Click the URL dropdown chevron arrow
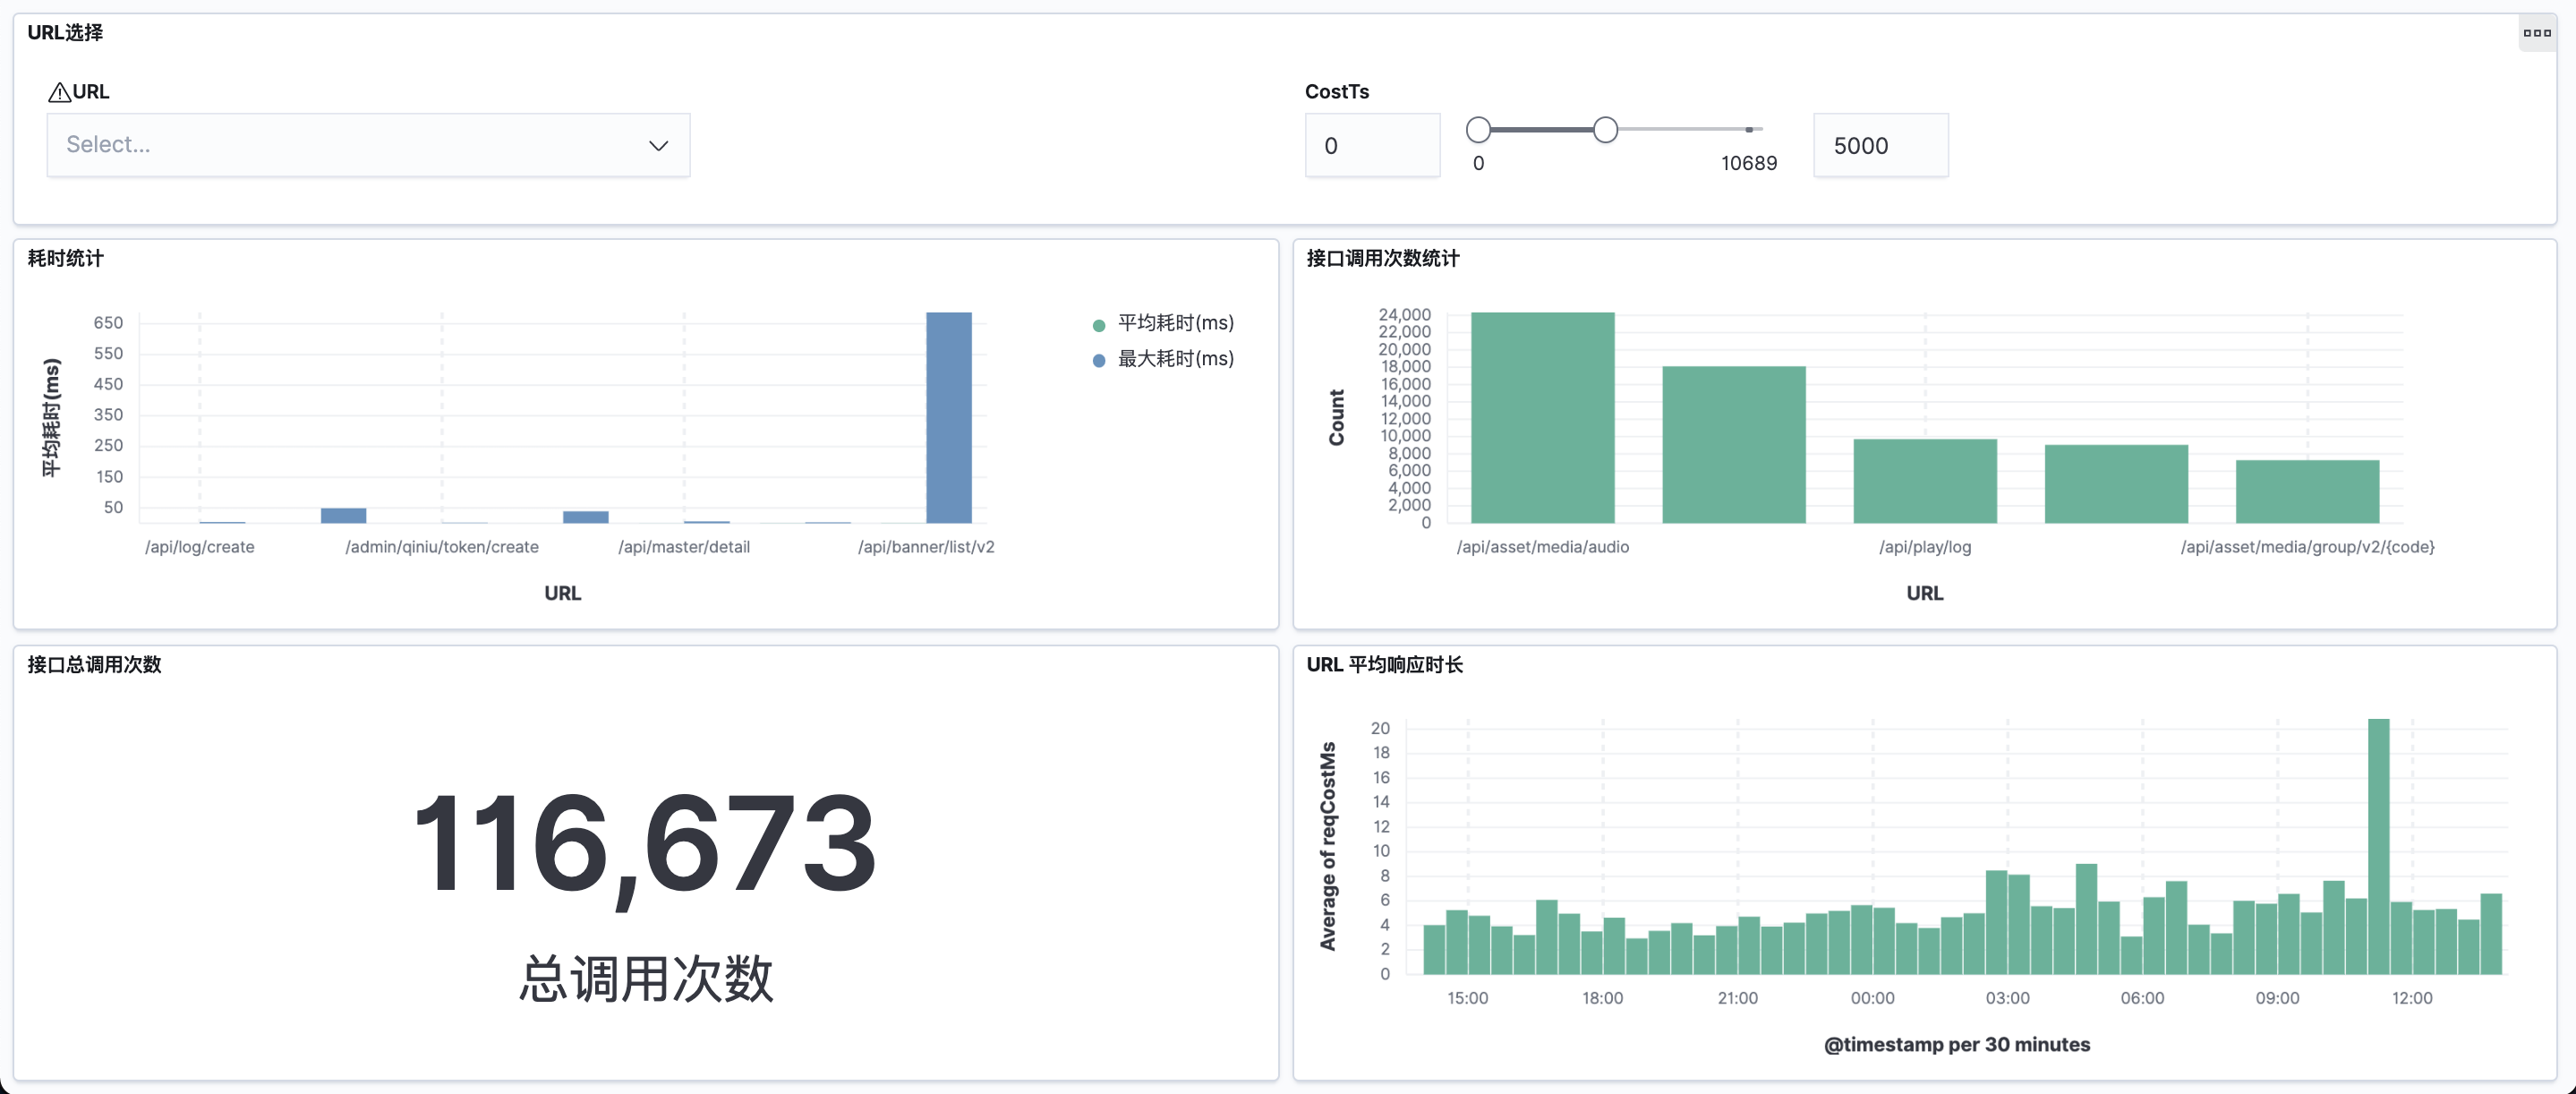This screenshot has height=1094, width=2576. click(x=658, y=146)
